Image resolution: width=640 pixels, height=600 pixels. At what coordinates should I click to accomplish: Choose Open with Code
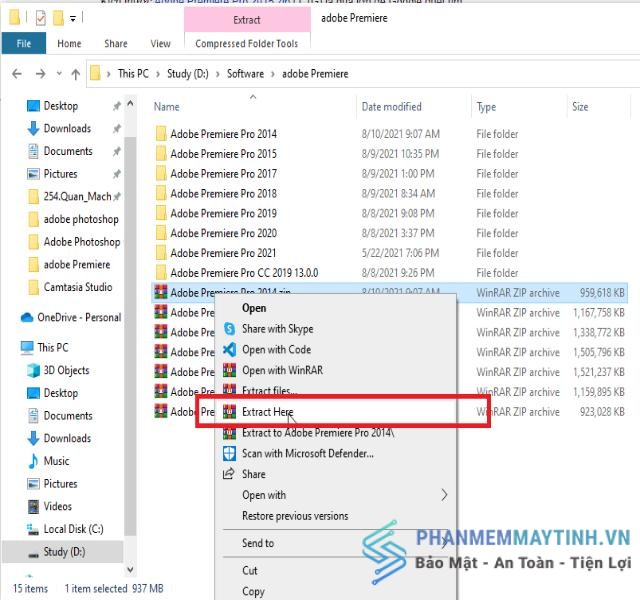pos(276,349)
